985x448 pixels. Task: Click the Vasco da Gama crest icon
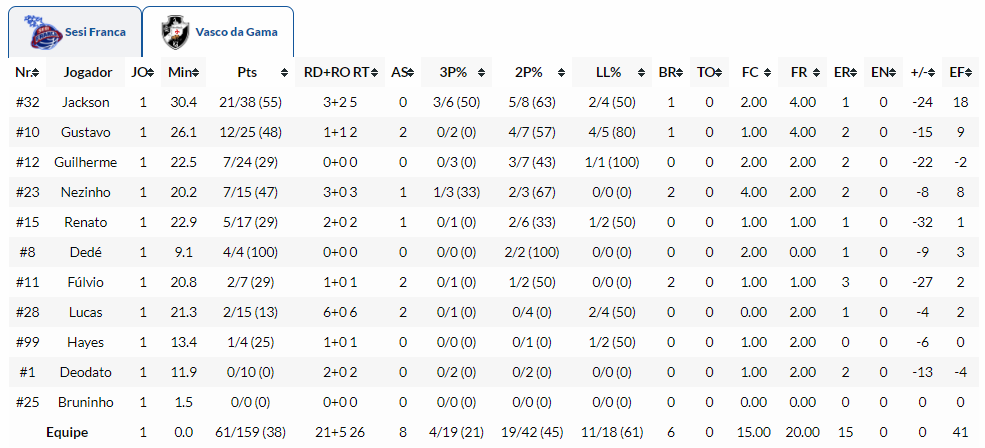pos(177,32)
